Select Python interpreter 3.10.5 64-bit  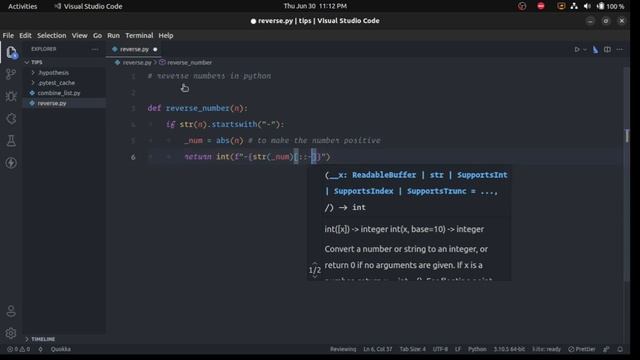[x=509, y=349]
